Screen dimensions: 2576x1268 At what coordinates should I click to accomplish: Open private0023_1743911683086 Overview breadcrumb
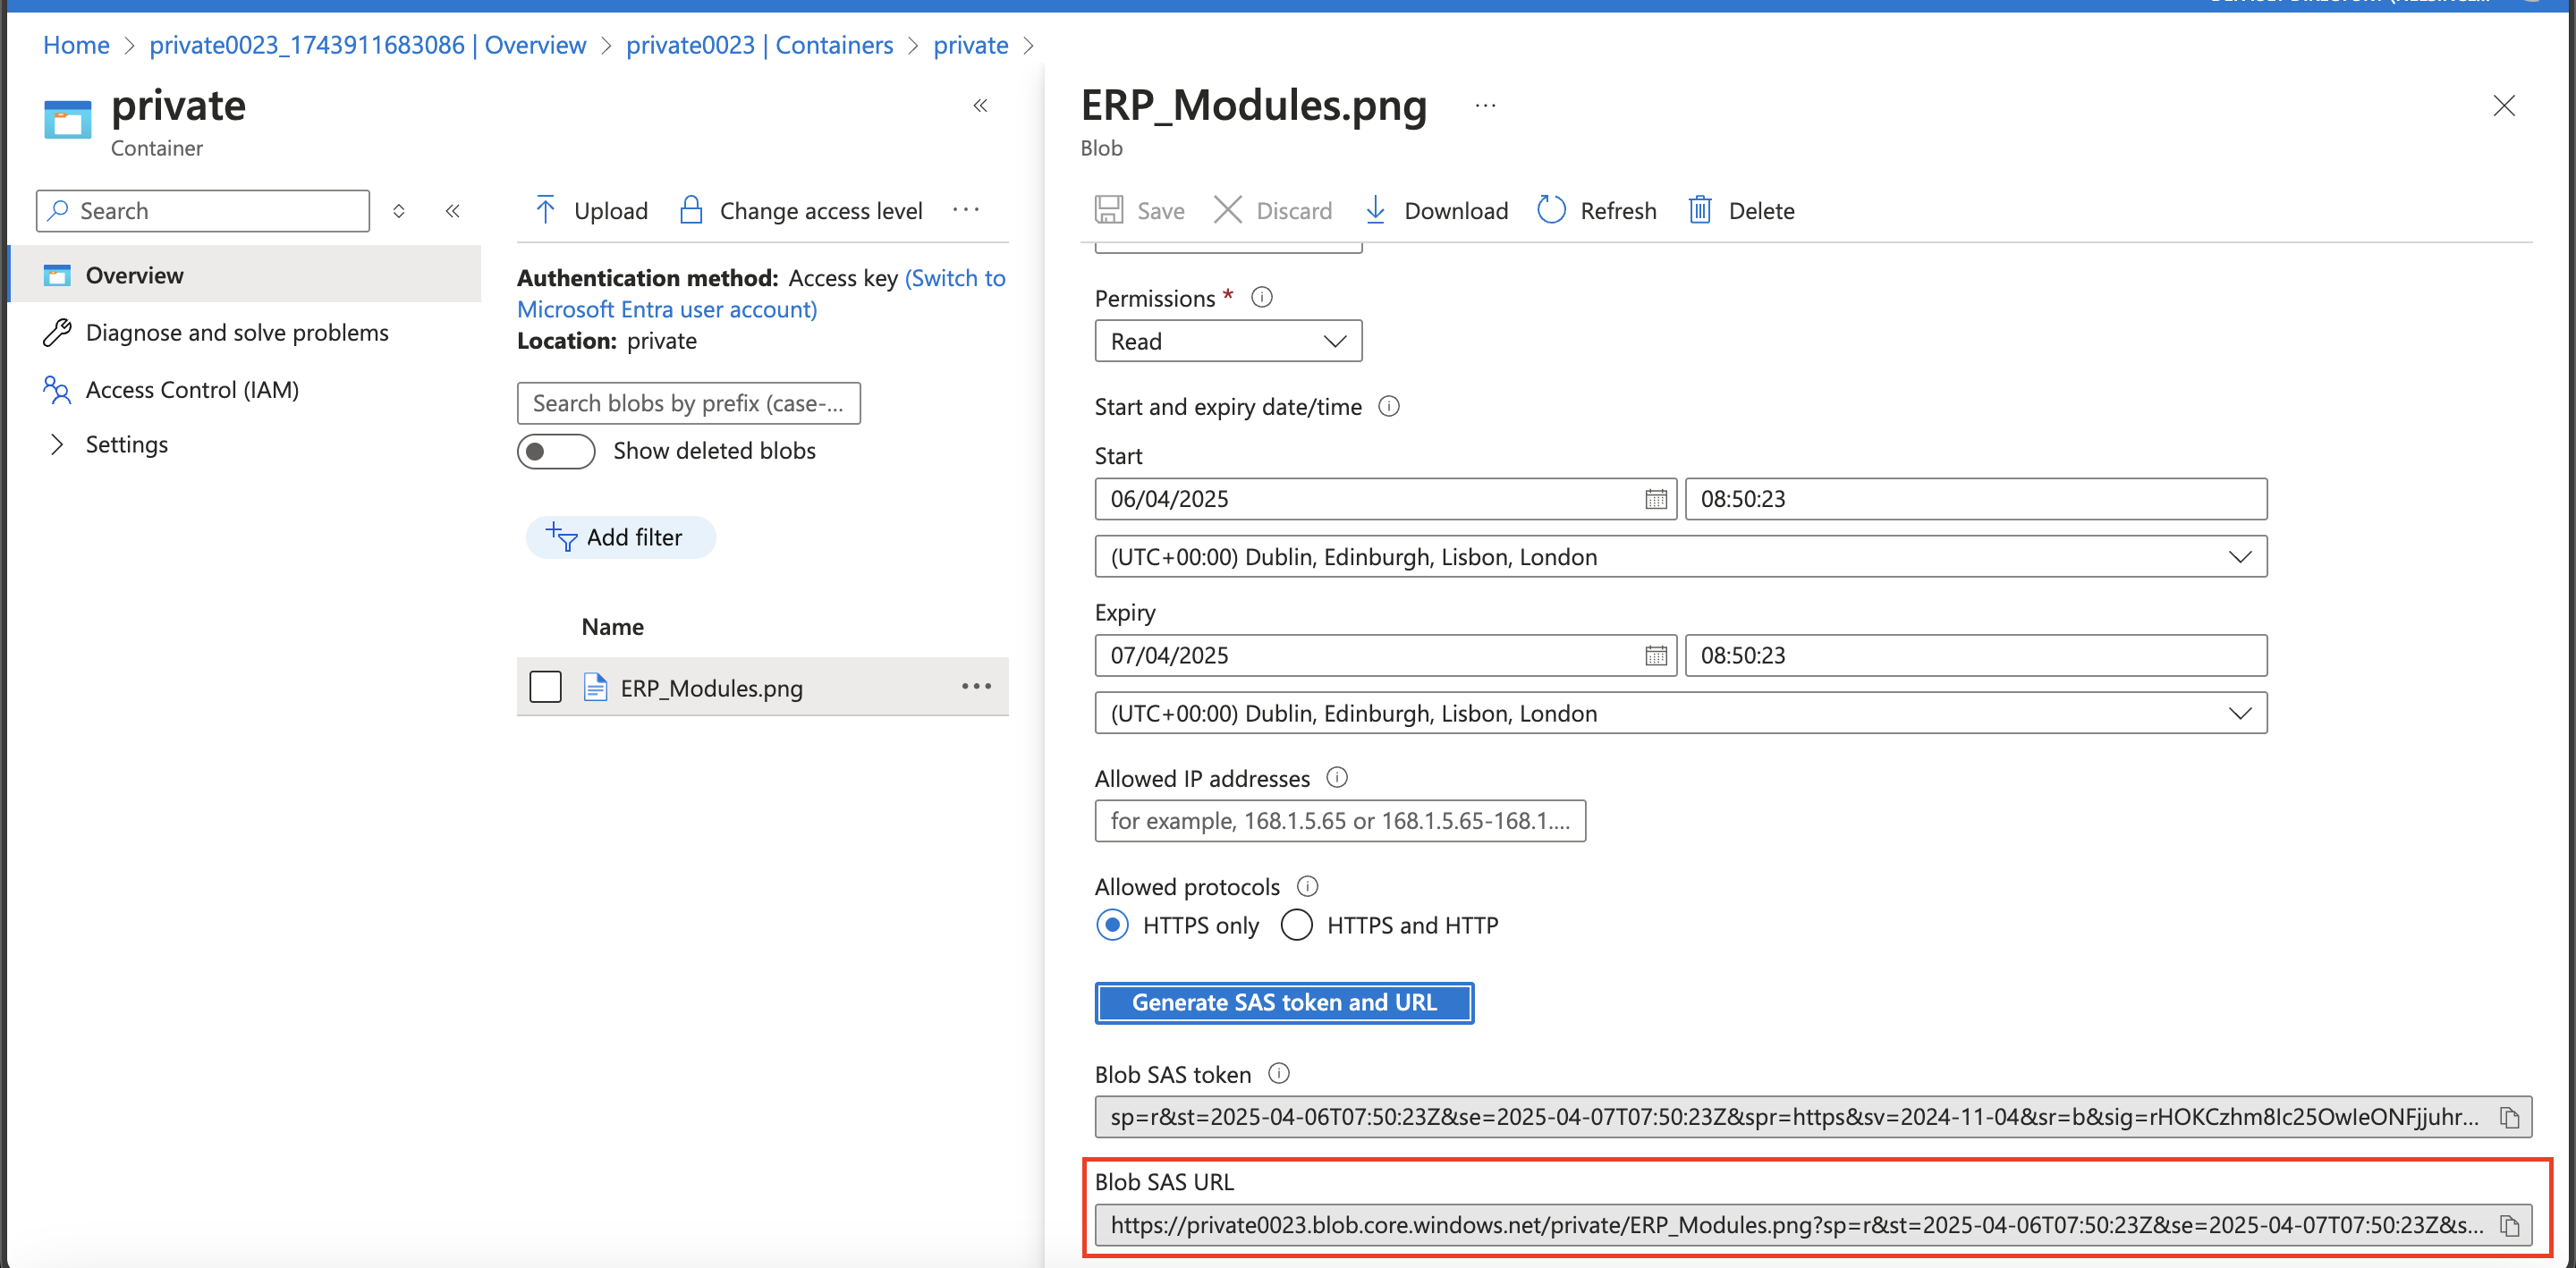pyautogui.click(x=367, y=45)
